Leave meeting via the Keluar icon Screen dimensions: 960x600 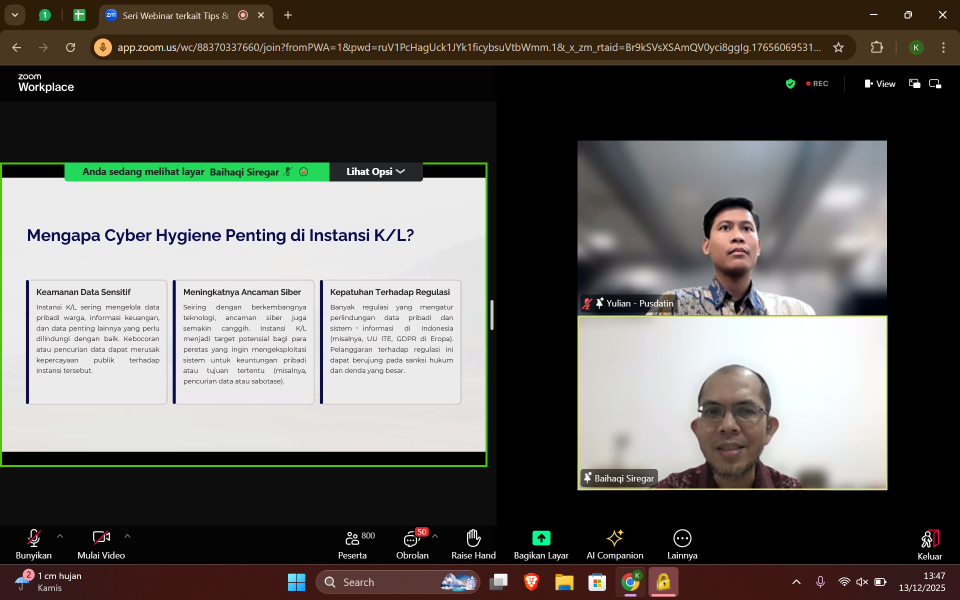click(929, 539)
